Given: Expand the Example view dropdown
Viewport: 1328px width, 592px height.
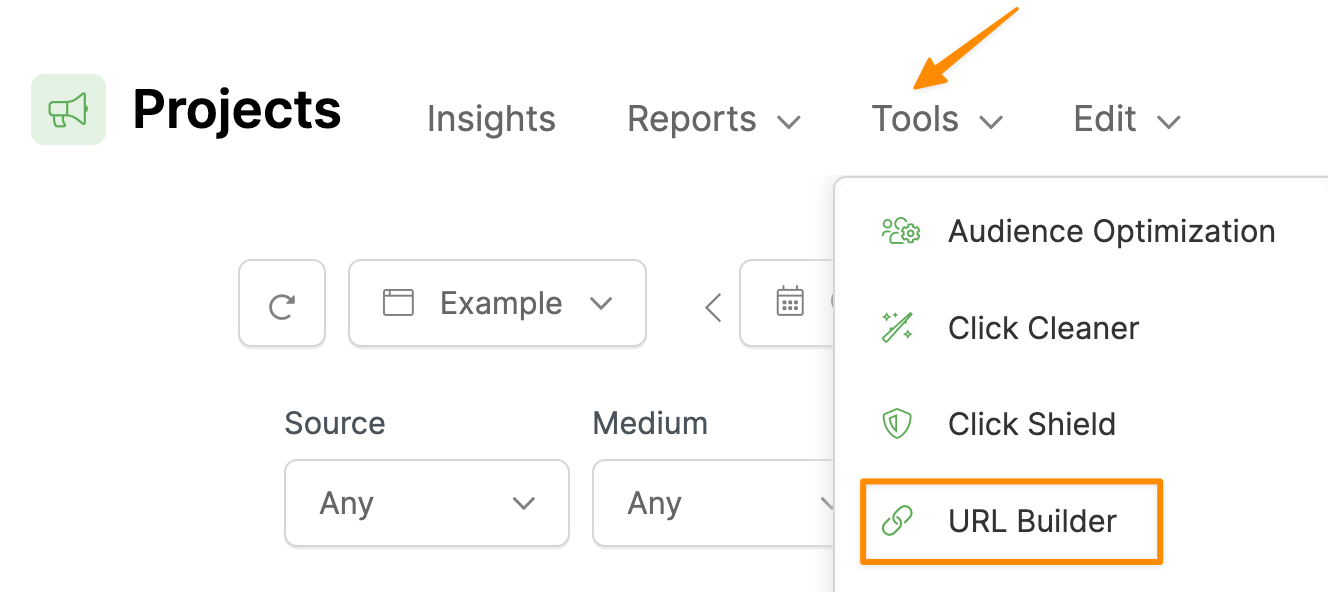Looking at the screenshot, I should click(x=600, y=303).
